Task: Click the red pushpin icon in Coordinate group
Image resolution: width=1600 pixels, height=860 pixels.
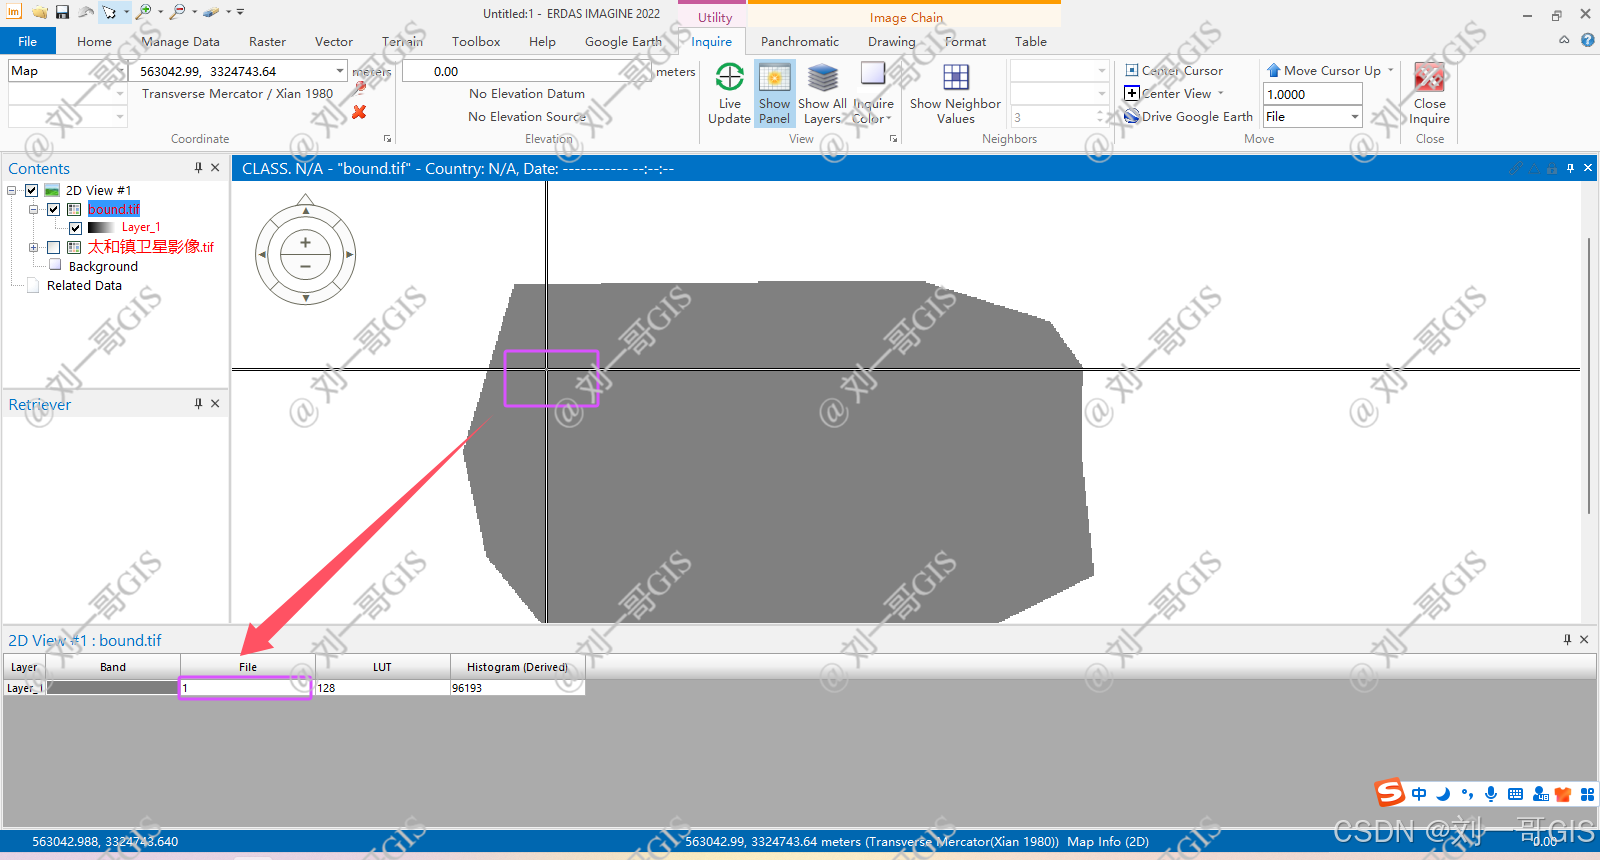Action: (x=360, y=88)
